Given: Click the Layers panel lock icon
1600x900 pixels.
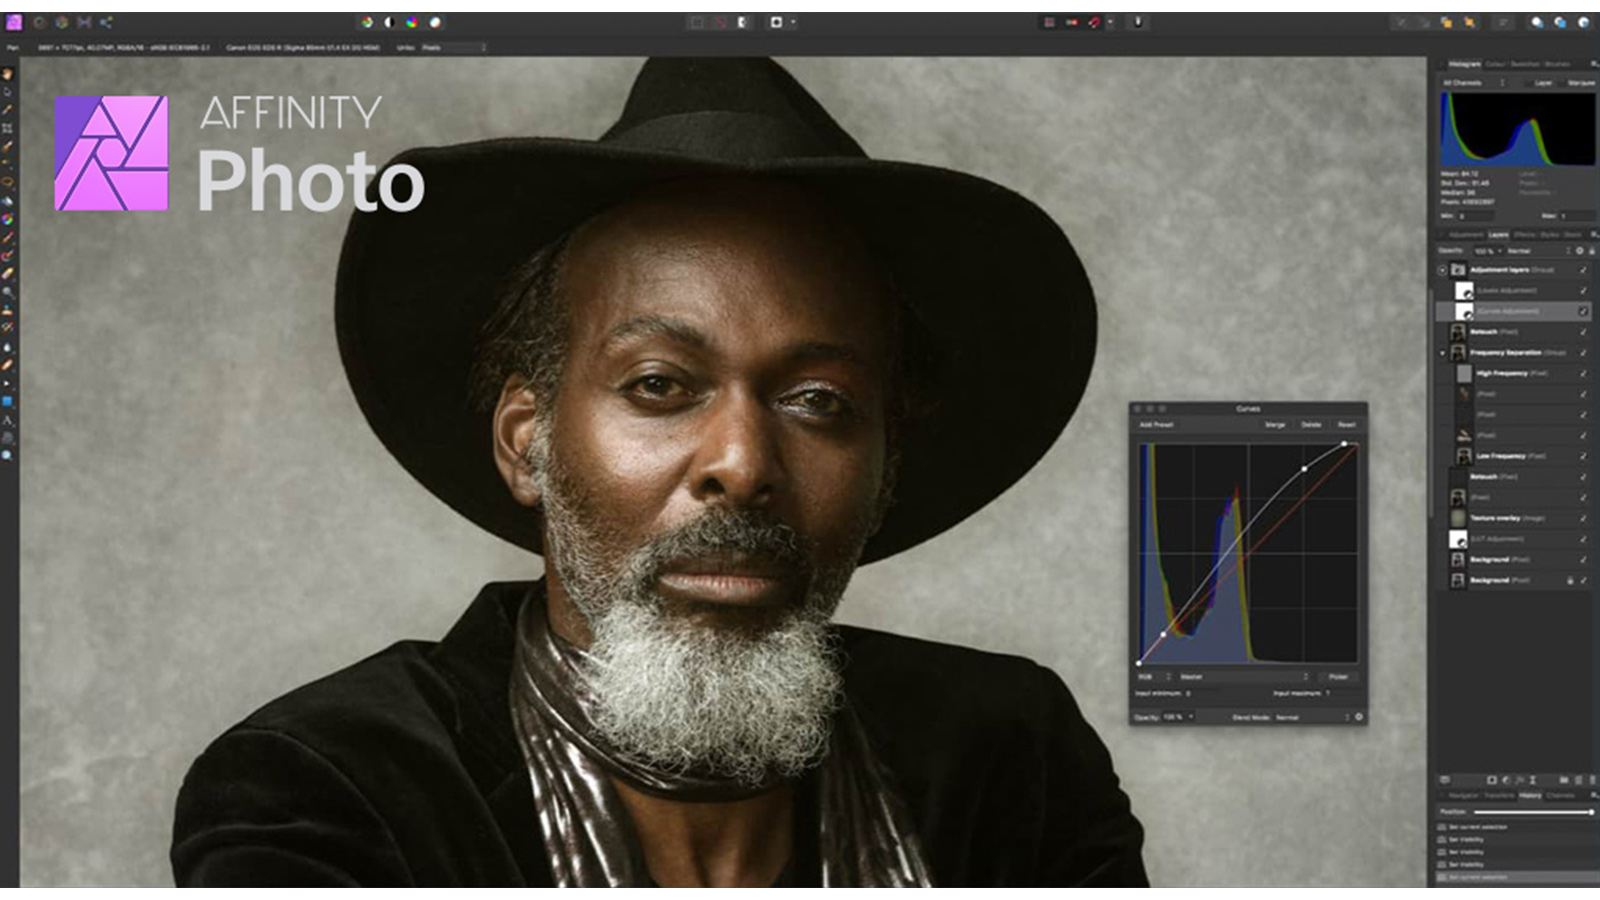Looking at the screenshot, I should pos(1592,251).
